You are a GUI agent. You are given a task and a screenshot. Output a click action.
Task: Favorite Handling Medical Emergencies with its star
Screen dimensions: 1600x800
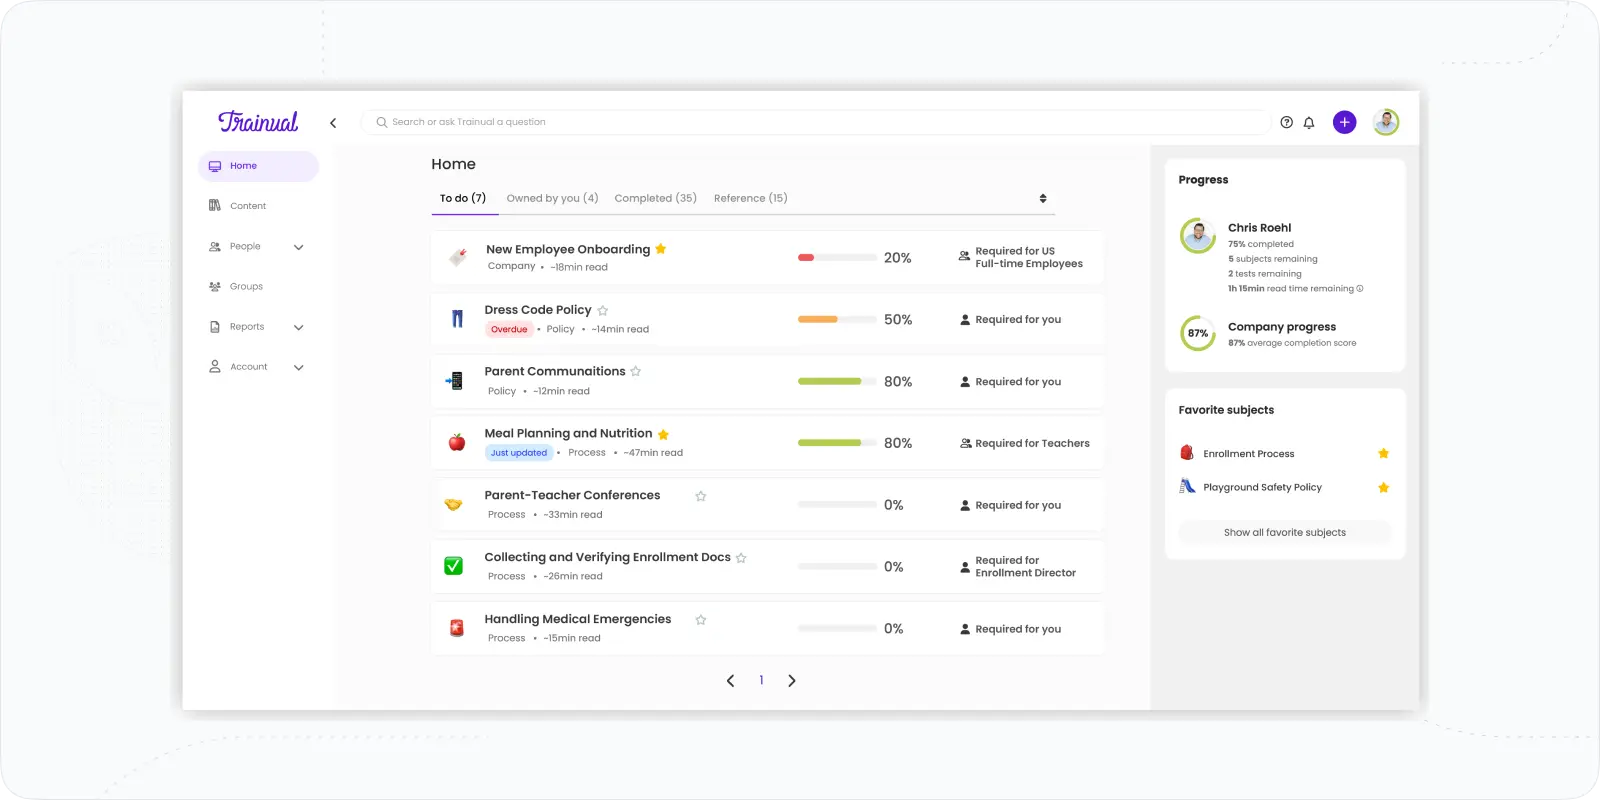click(701, 620)
